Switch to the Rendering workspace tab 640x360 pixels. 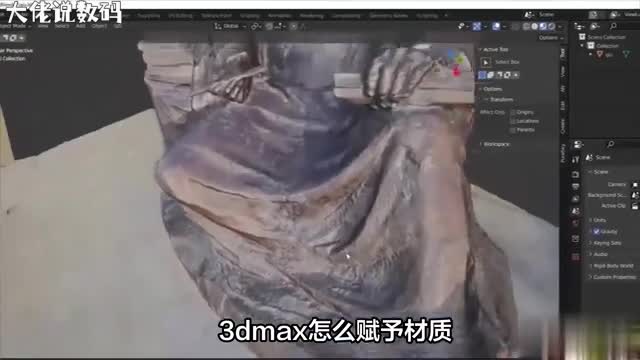(x=311, y=16)
